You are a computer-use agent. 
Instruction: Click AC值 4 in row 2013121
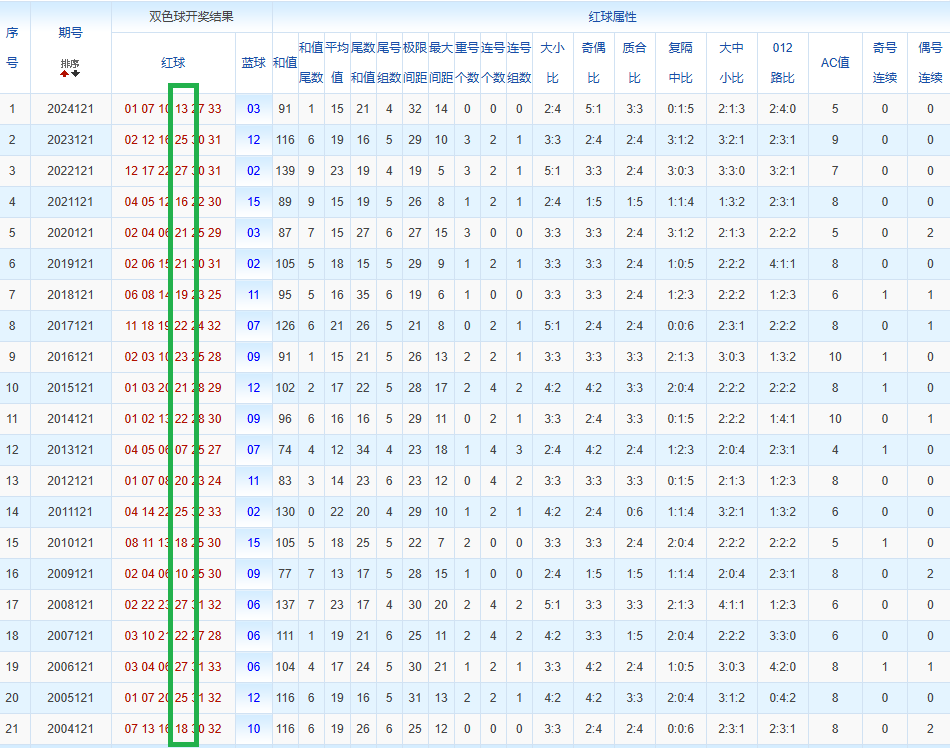(835, 450)
